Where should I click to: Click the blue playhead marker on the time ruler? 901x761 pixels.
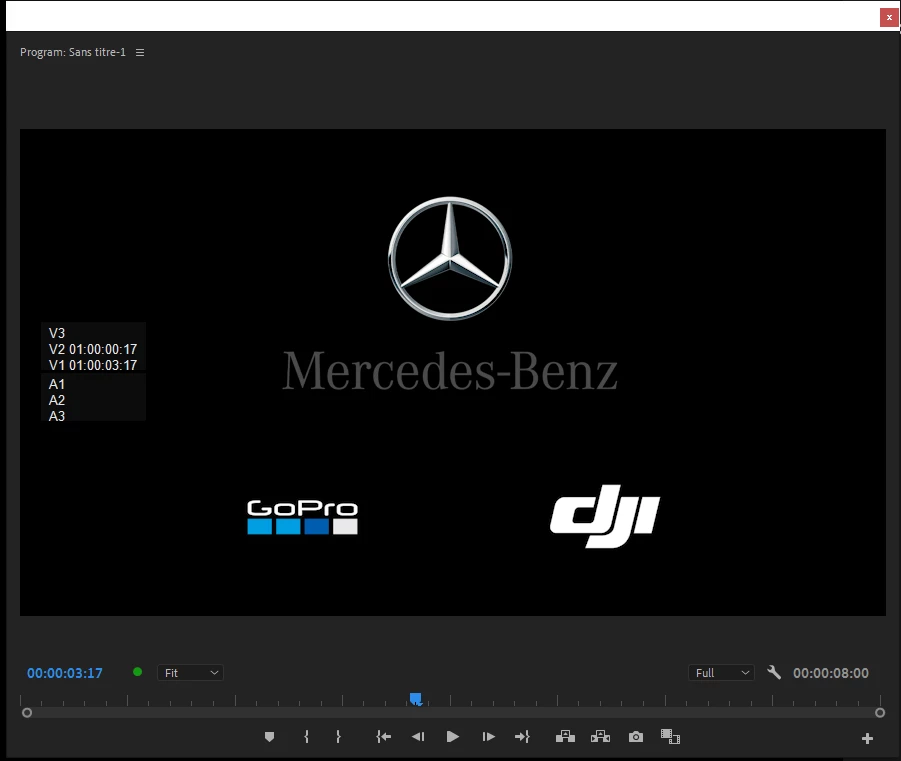pyautogui.click(x=415, y=699)
